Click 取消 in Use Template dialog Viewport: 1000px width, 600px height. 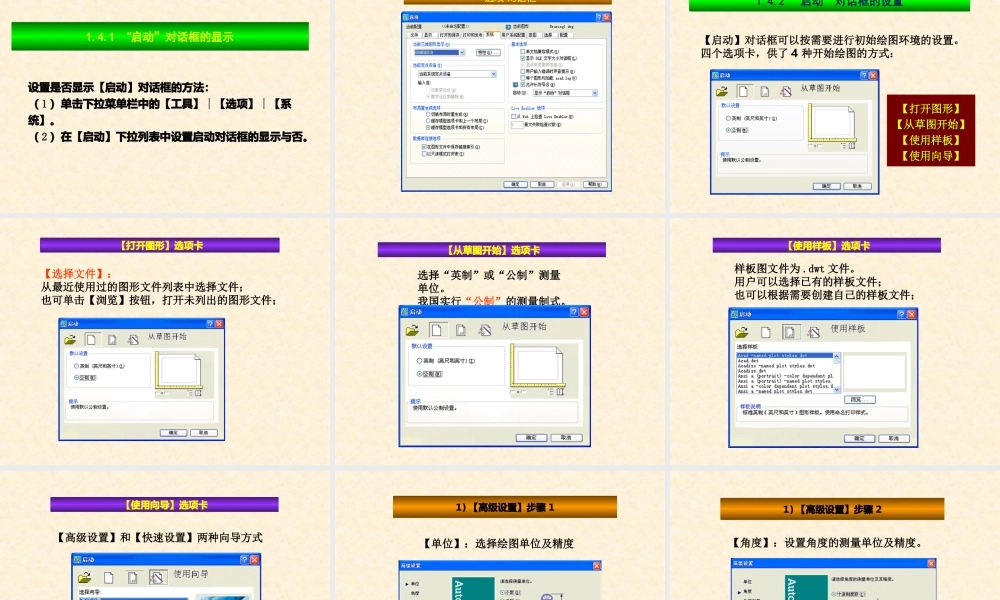(894, 438)
